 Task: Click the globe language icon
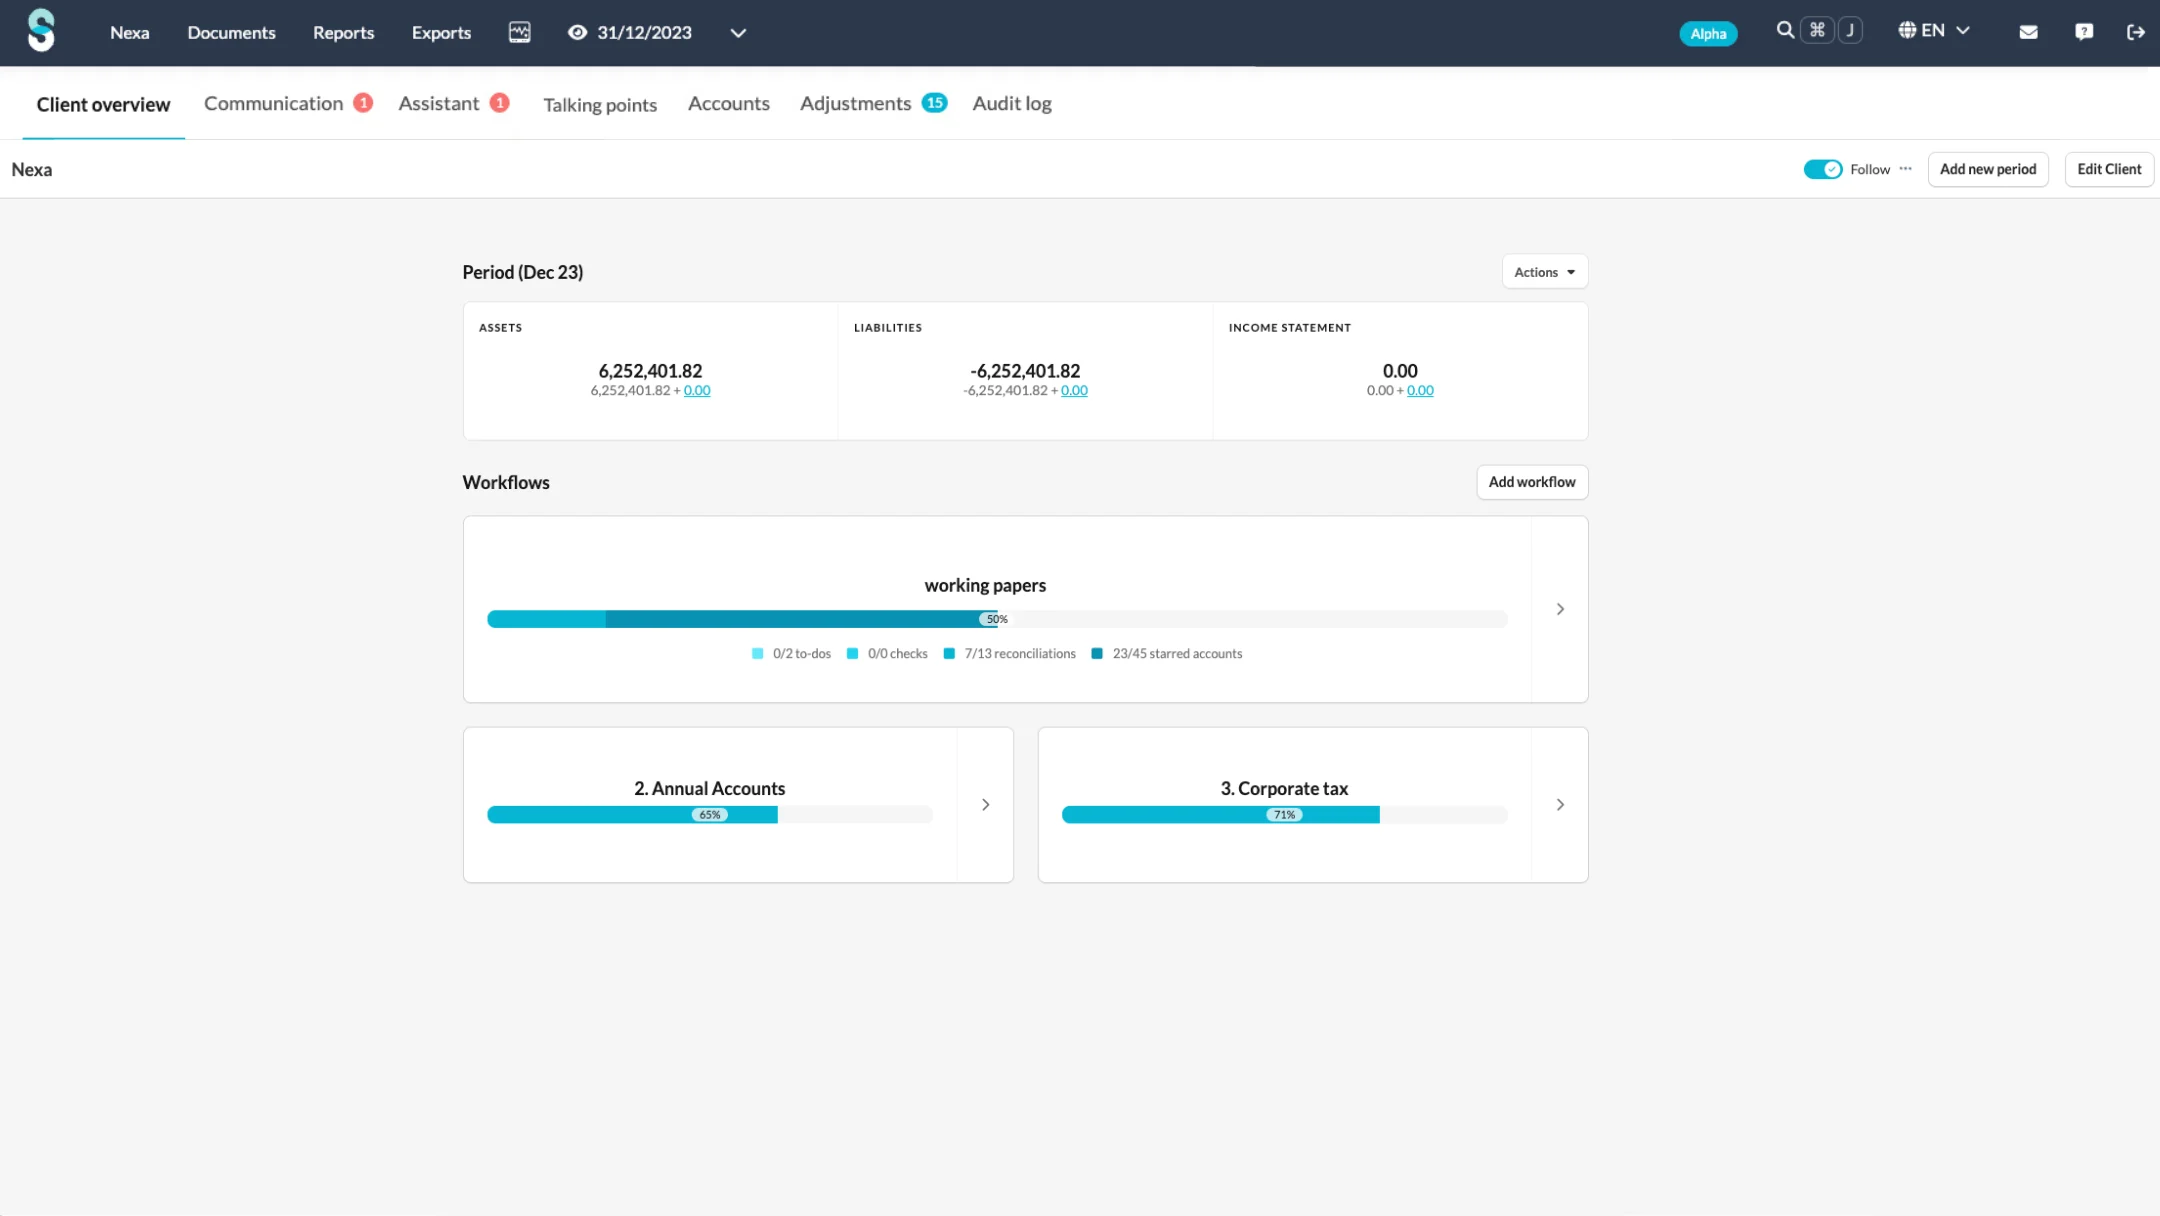1907,30
